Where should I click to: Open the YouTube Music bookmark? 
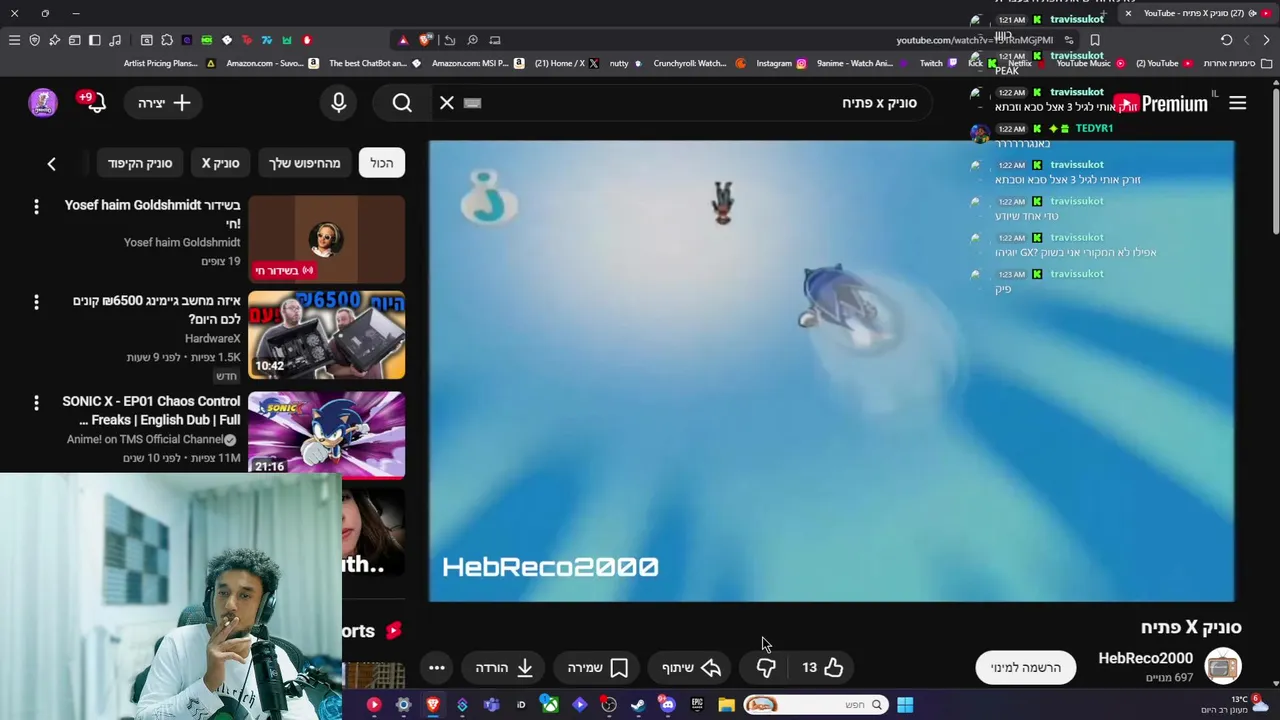point(1090,63)
